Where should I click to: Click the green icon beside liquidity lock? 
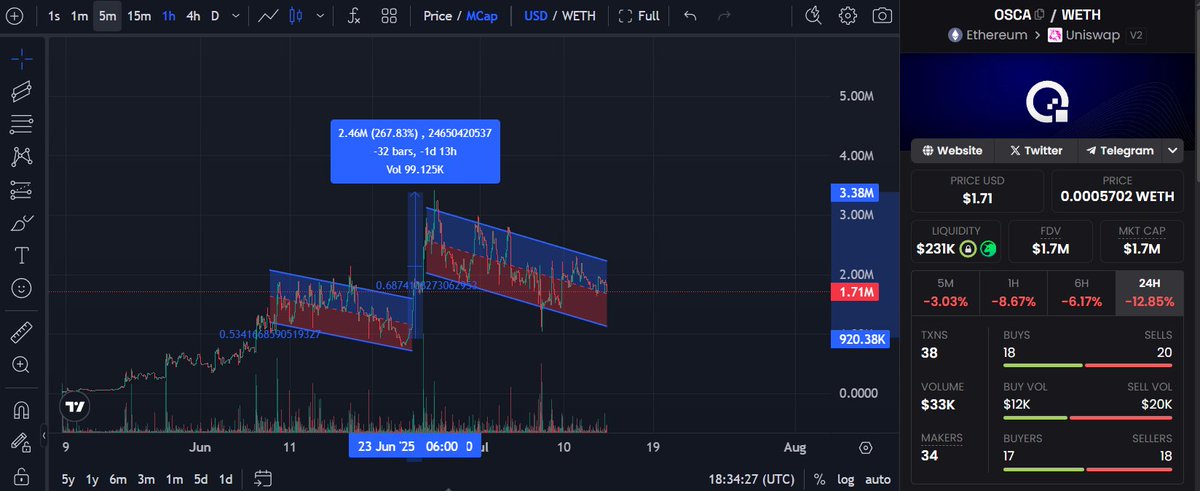[987, 248]
